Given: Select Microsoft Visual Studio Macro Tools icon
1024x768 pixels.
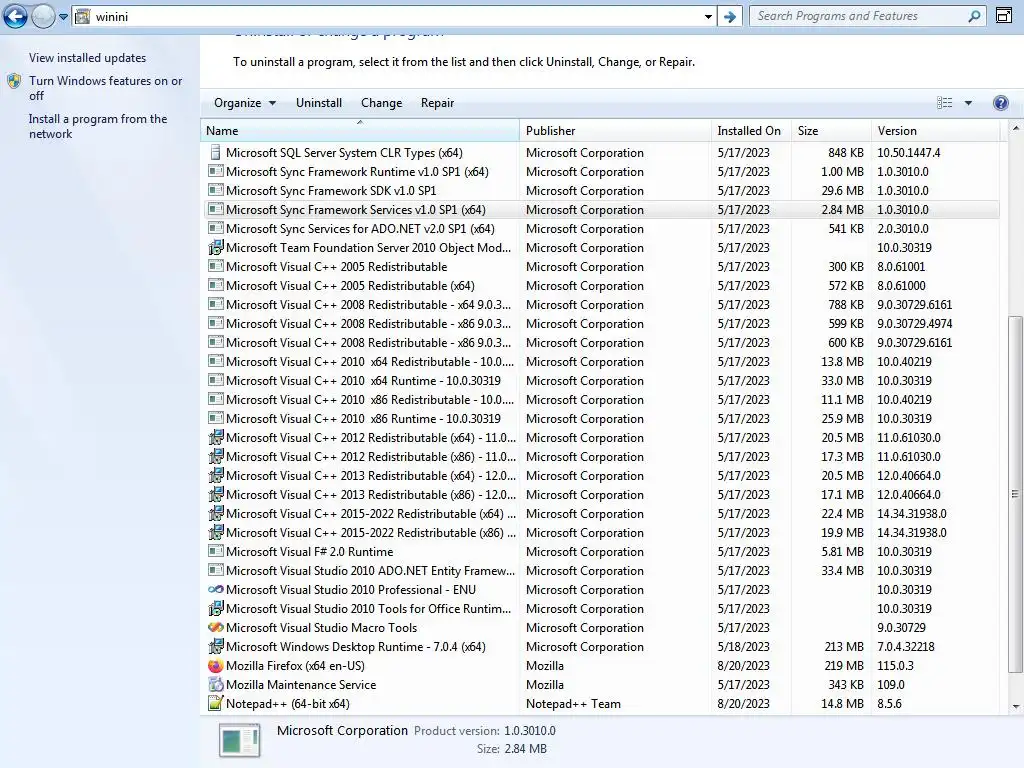Looking at the screenshot, I should [216, 628].
